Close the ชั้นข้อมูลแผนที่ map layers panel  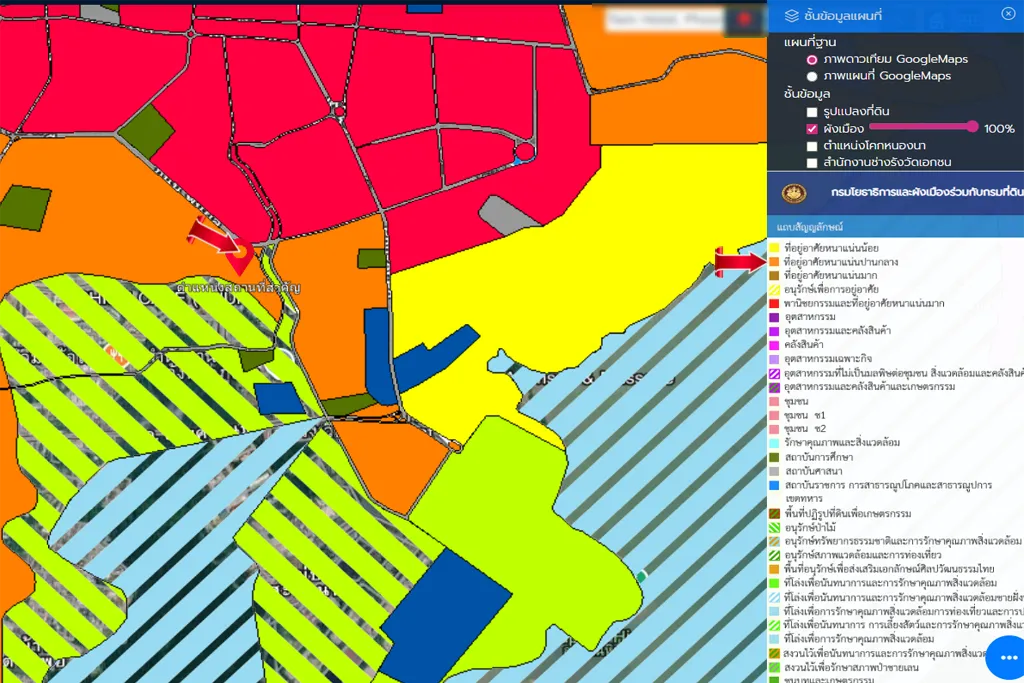coord(1007,14)
